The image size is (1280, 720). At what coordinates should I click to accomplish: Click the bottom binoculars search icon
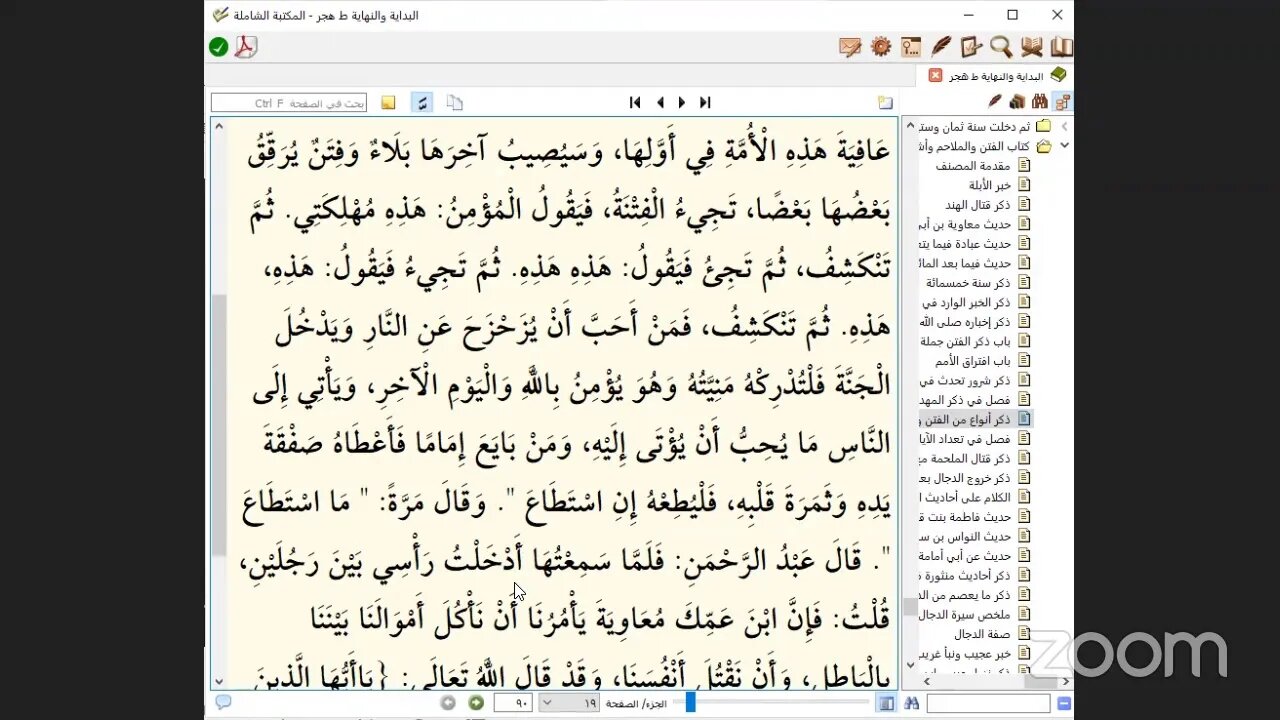click(x=911, y=704)
